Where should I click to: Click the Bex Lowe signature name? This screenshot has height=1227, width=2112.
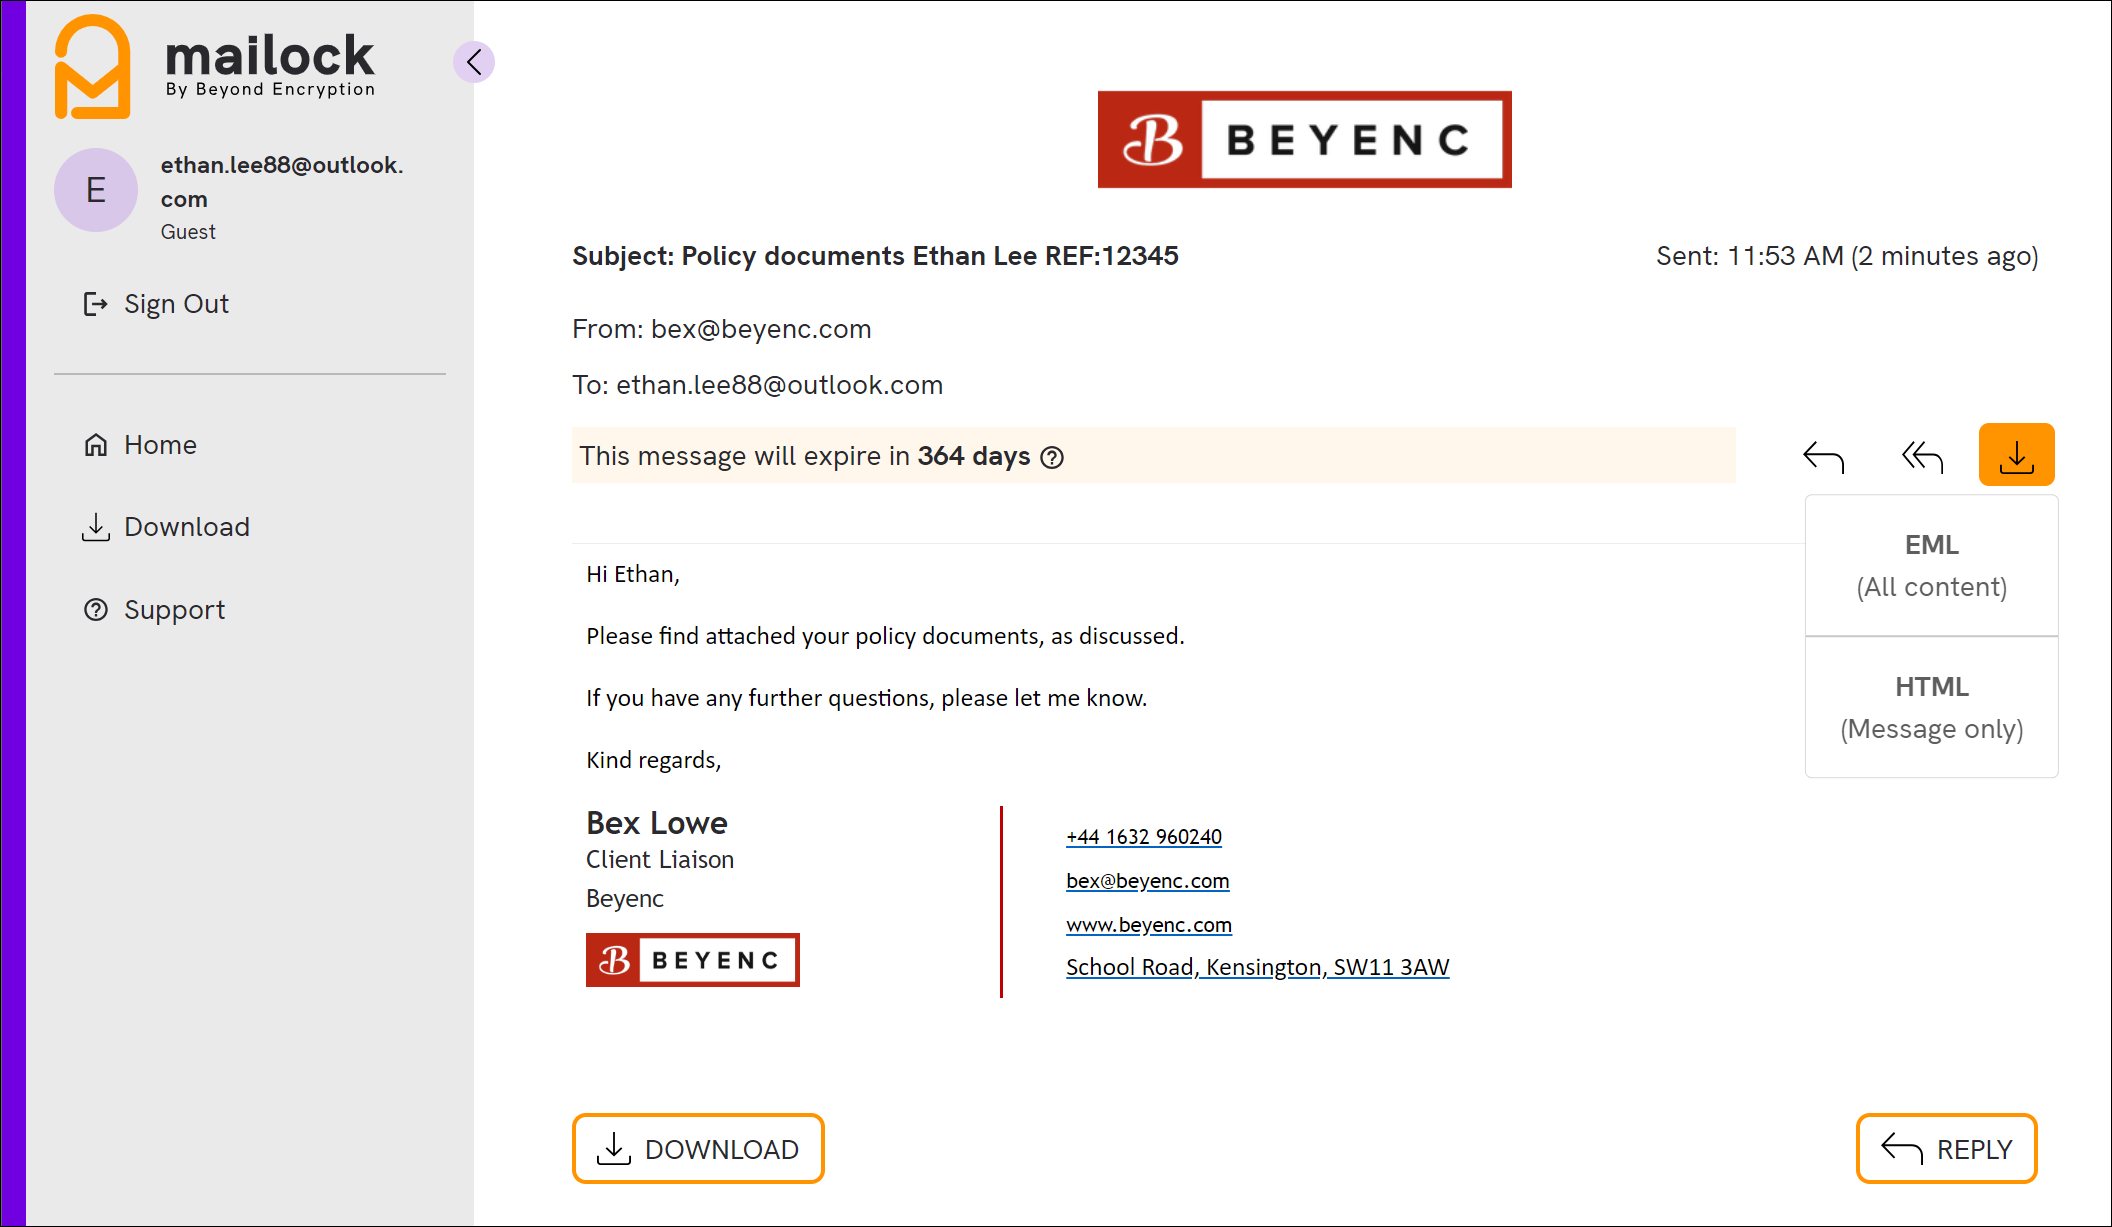[x=657, y=823]
